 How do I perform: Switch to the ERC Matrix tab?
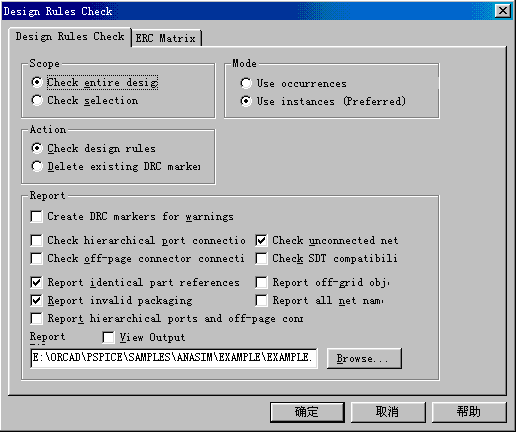click(166, 38)
